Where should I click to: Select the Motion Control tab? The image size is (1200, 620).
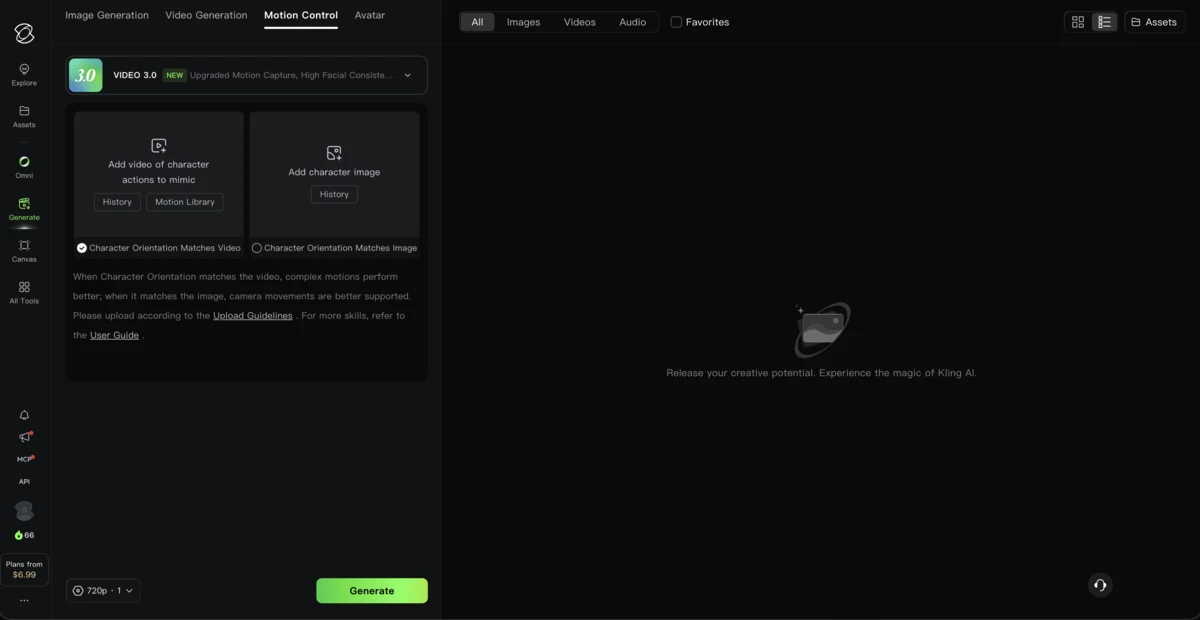click(x=301, y=15)
